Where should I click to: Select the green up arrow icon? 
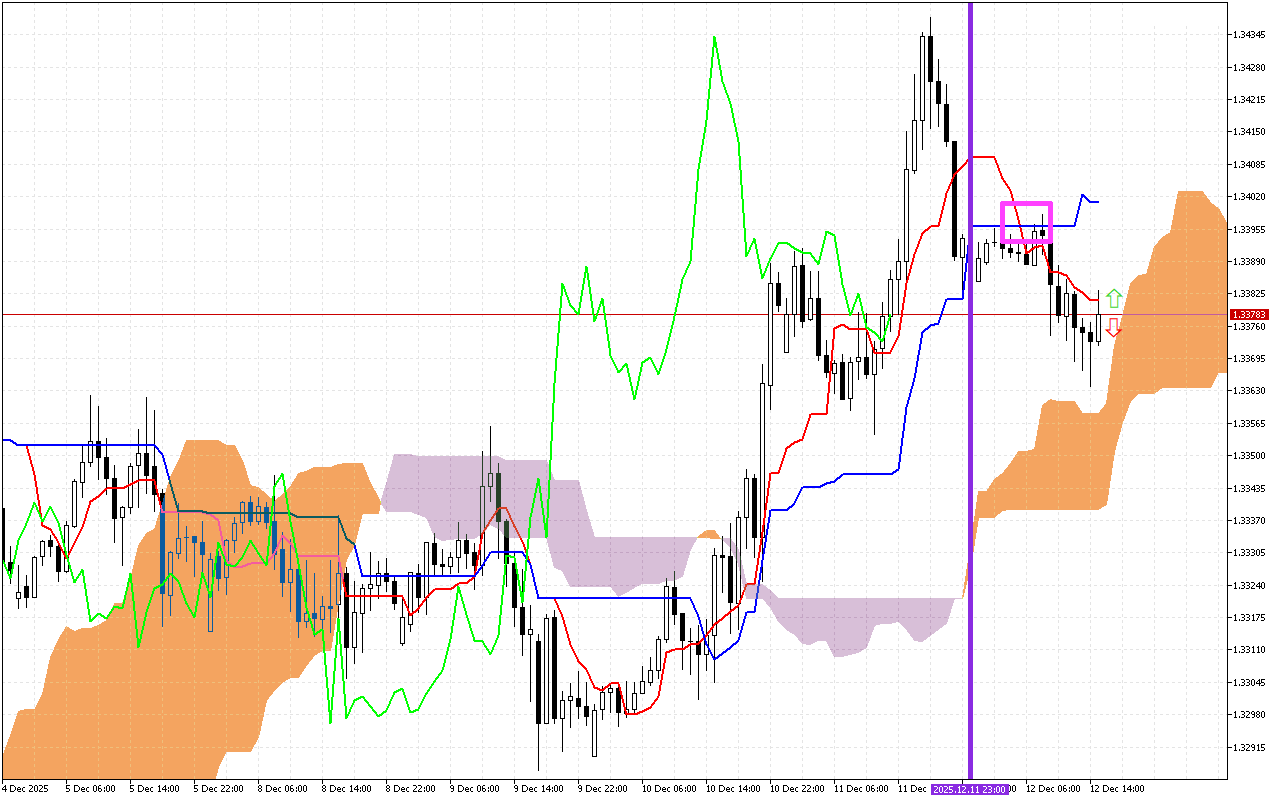(1113, 298)
